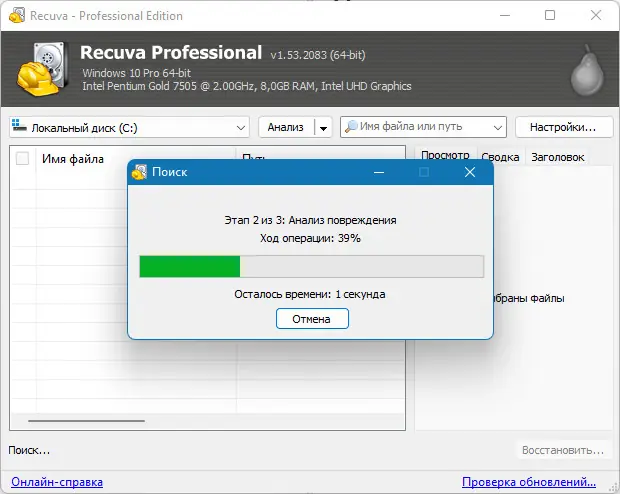Open the filename or path filter dropdown arrow
The image size is (620, 494).
pos(497,127)
